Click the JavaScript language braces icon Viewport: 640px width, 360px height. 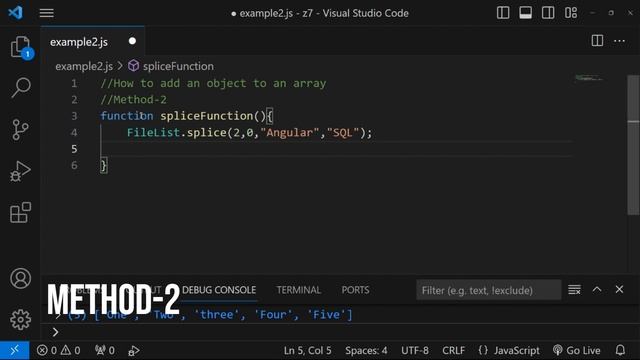coord(483,350)
